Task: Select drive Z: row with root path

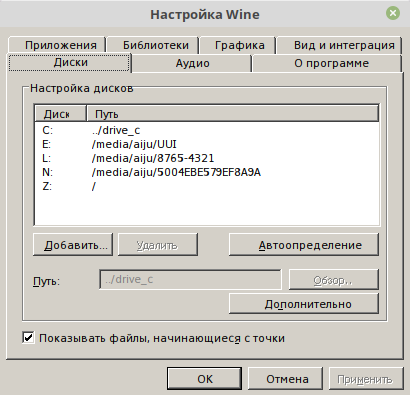Action: [x=206, y=186]
